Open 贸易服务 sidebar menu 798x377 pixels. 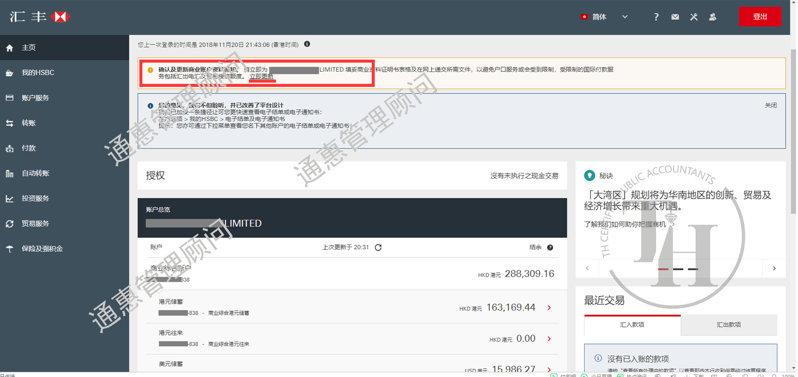pos(64,223)
